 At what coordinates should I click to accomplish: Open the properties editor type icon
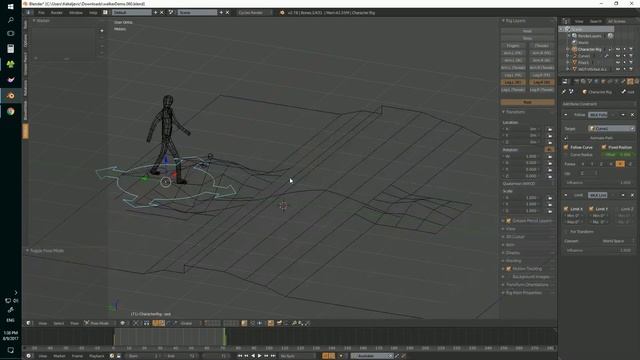pyautogui.click(x=566, y=82)
